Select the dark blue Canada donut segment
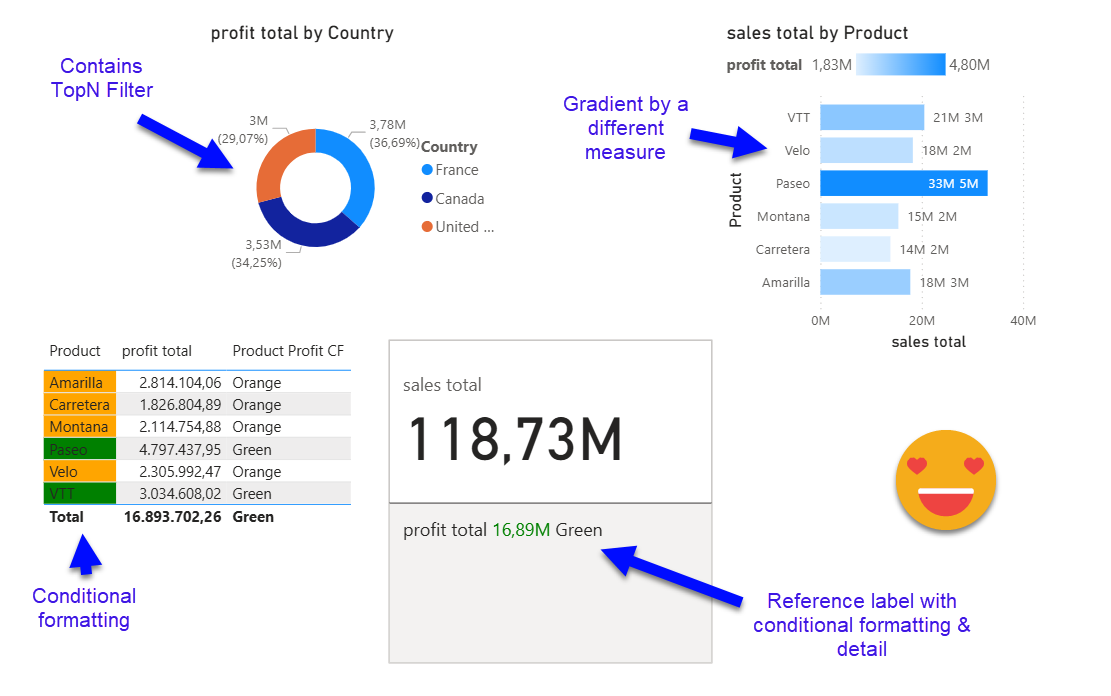This screenshot has height=696, width=1111. (x=305, y=234)
